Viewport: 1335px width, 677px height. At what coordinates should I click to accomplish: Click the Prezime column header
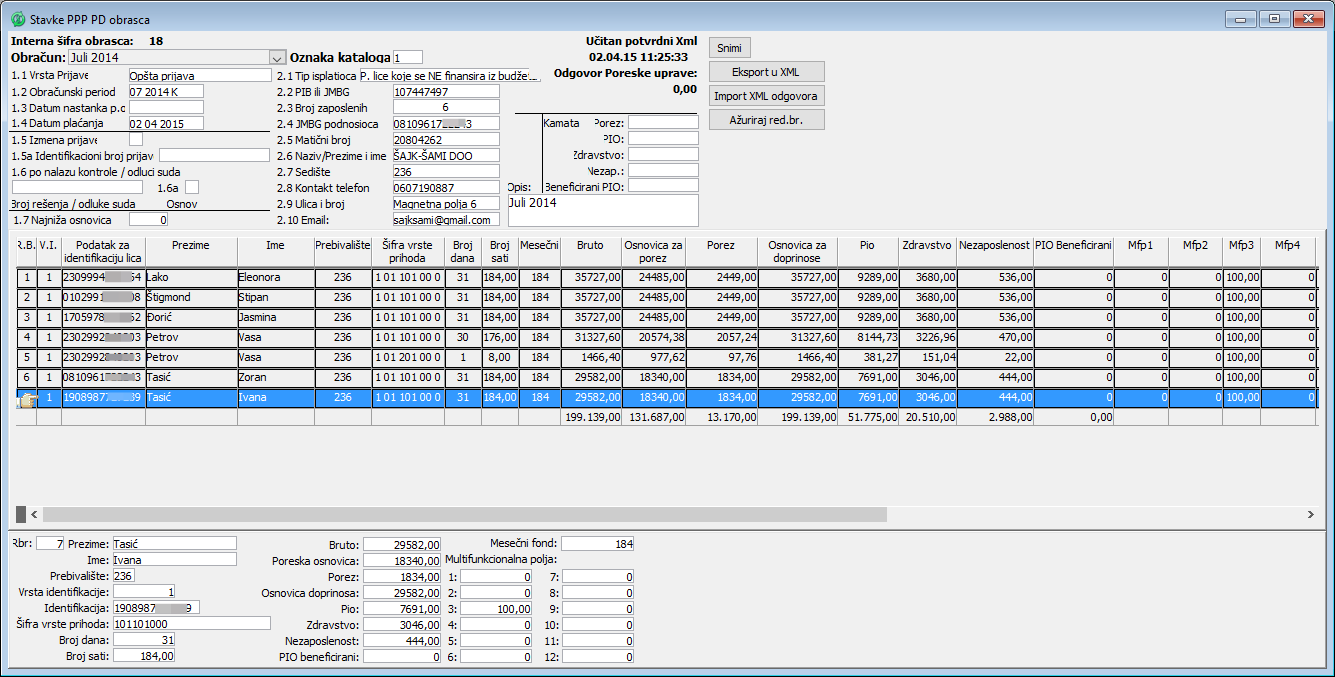click(190, 244)
